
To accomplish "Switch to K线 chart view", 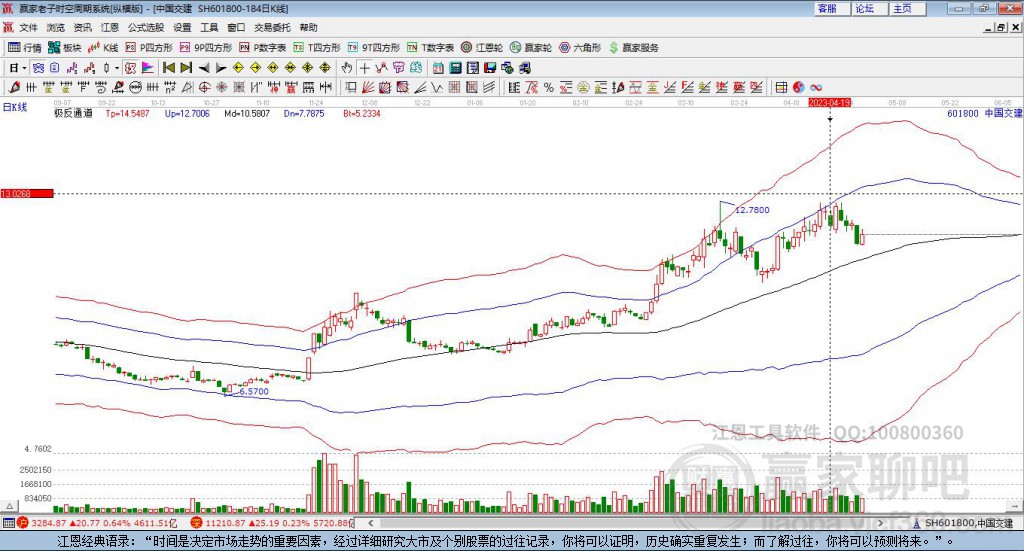I will pyautogui.click(x=103, y=48).
